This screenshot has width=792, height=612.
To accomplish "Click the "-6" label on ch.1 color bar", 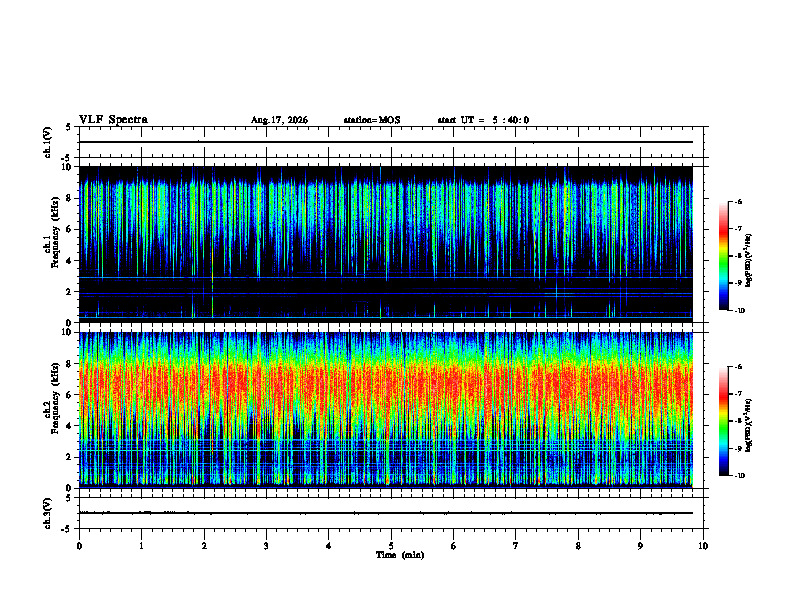I will tap(738, 201).
